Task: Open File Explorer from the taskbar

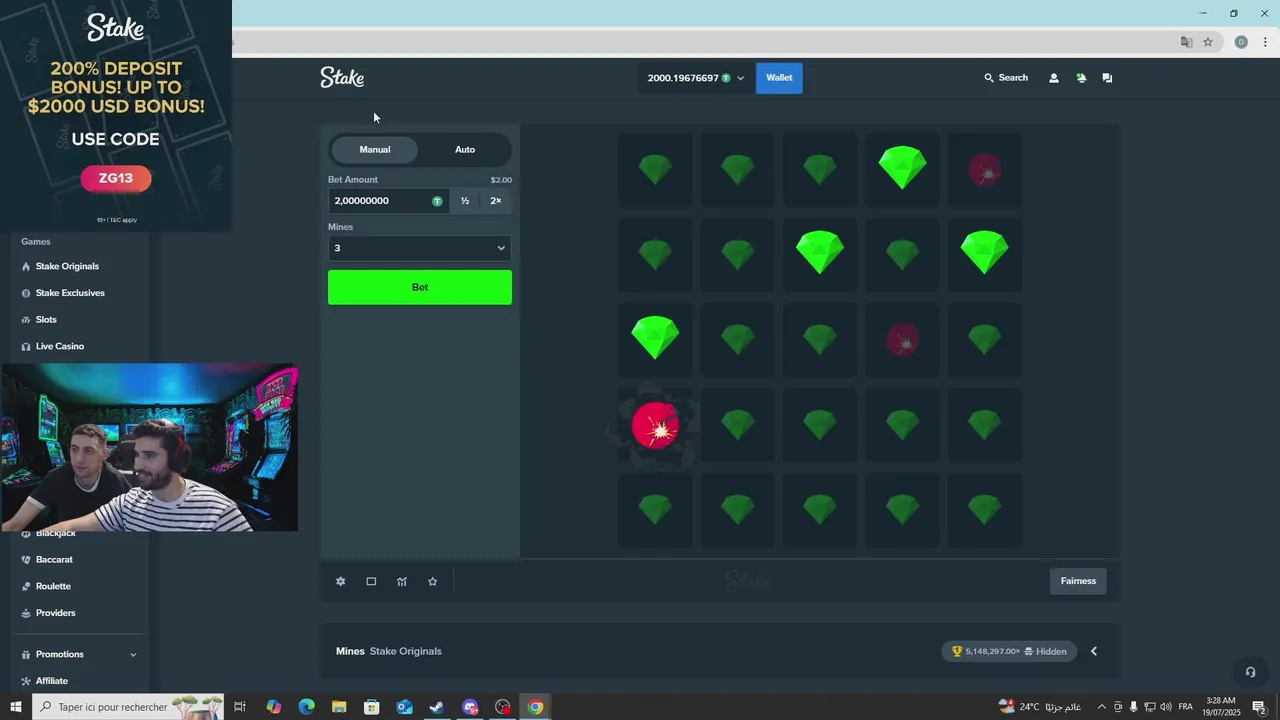Action: [339, 707]
